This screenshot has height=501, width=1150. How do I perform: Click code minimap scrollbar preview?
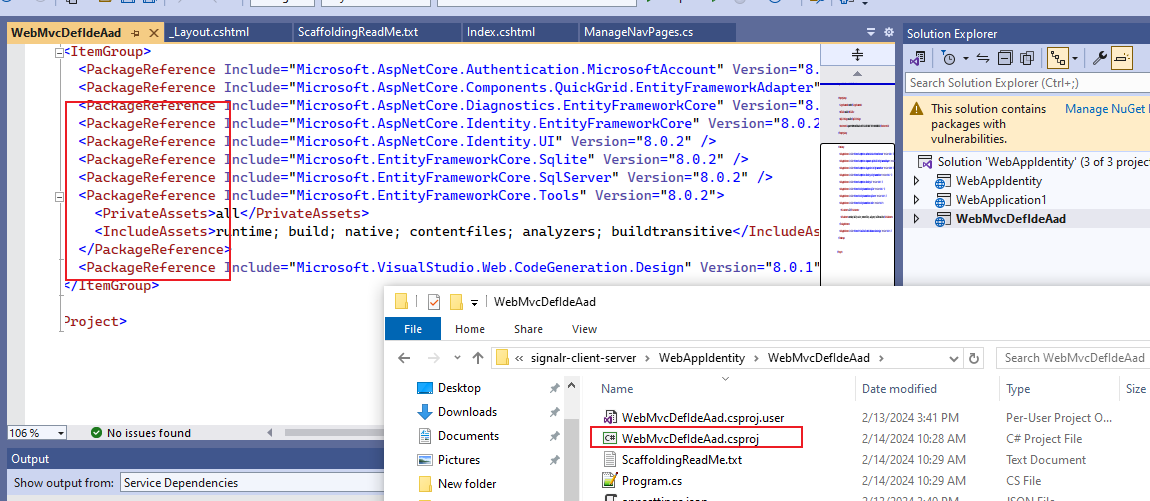pyautogui.click(x=858, y=183)
